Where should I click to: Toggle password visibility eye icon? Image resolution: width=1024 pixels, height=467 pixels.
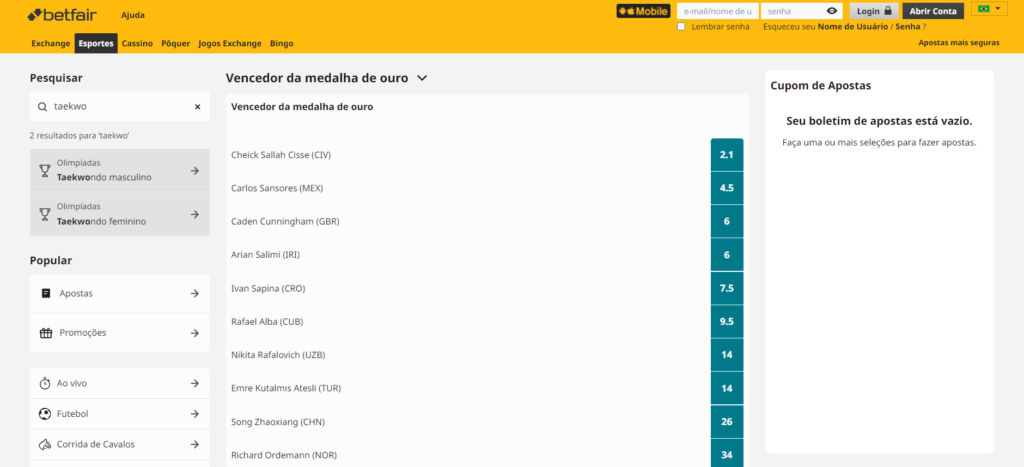click(x=831, y=11)
